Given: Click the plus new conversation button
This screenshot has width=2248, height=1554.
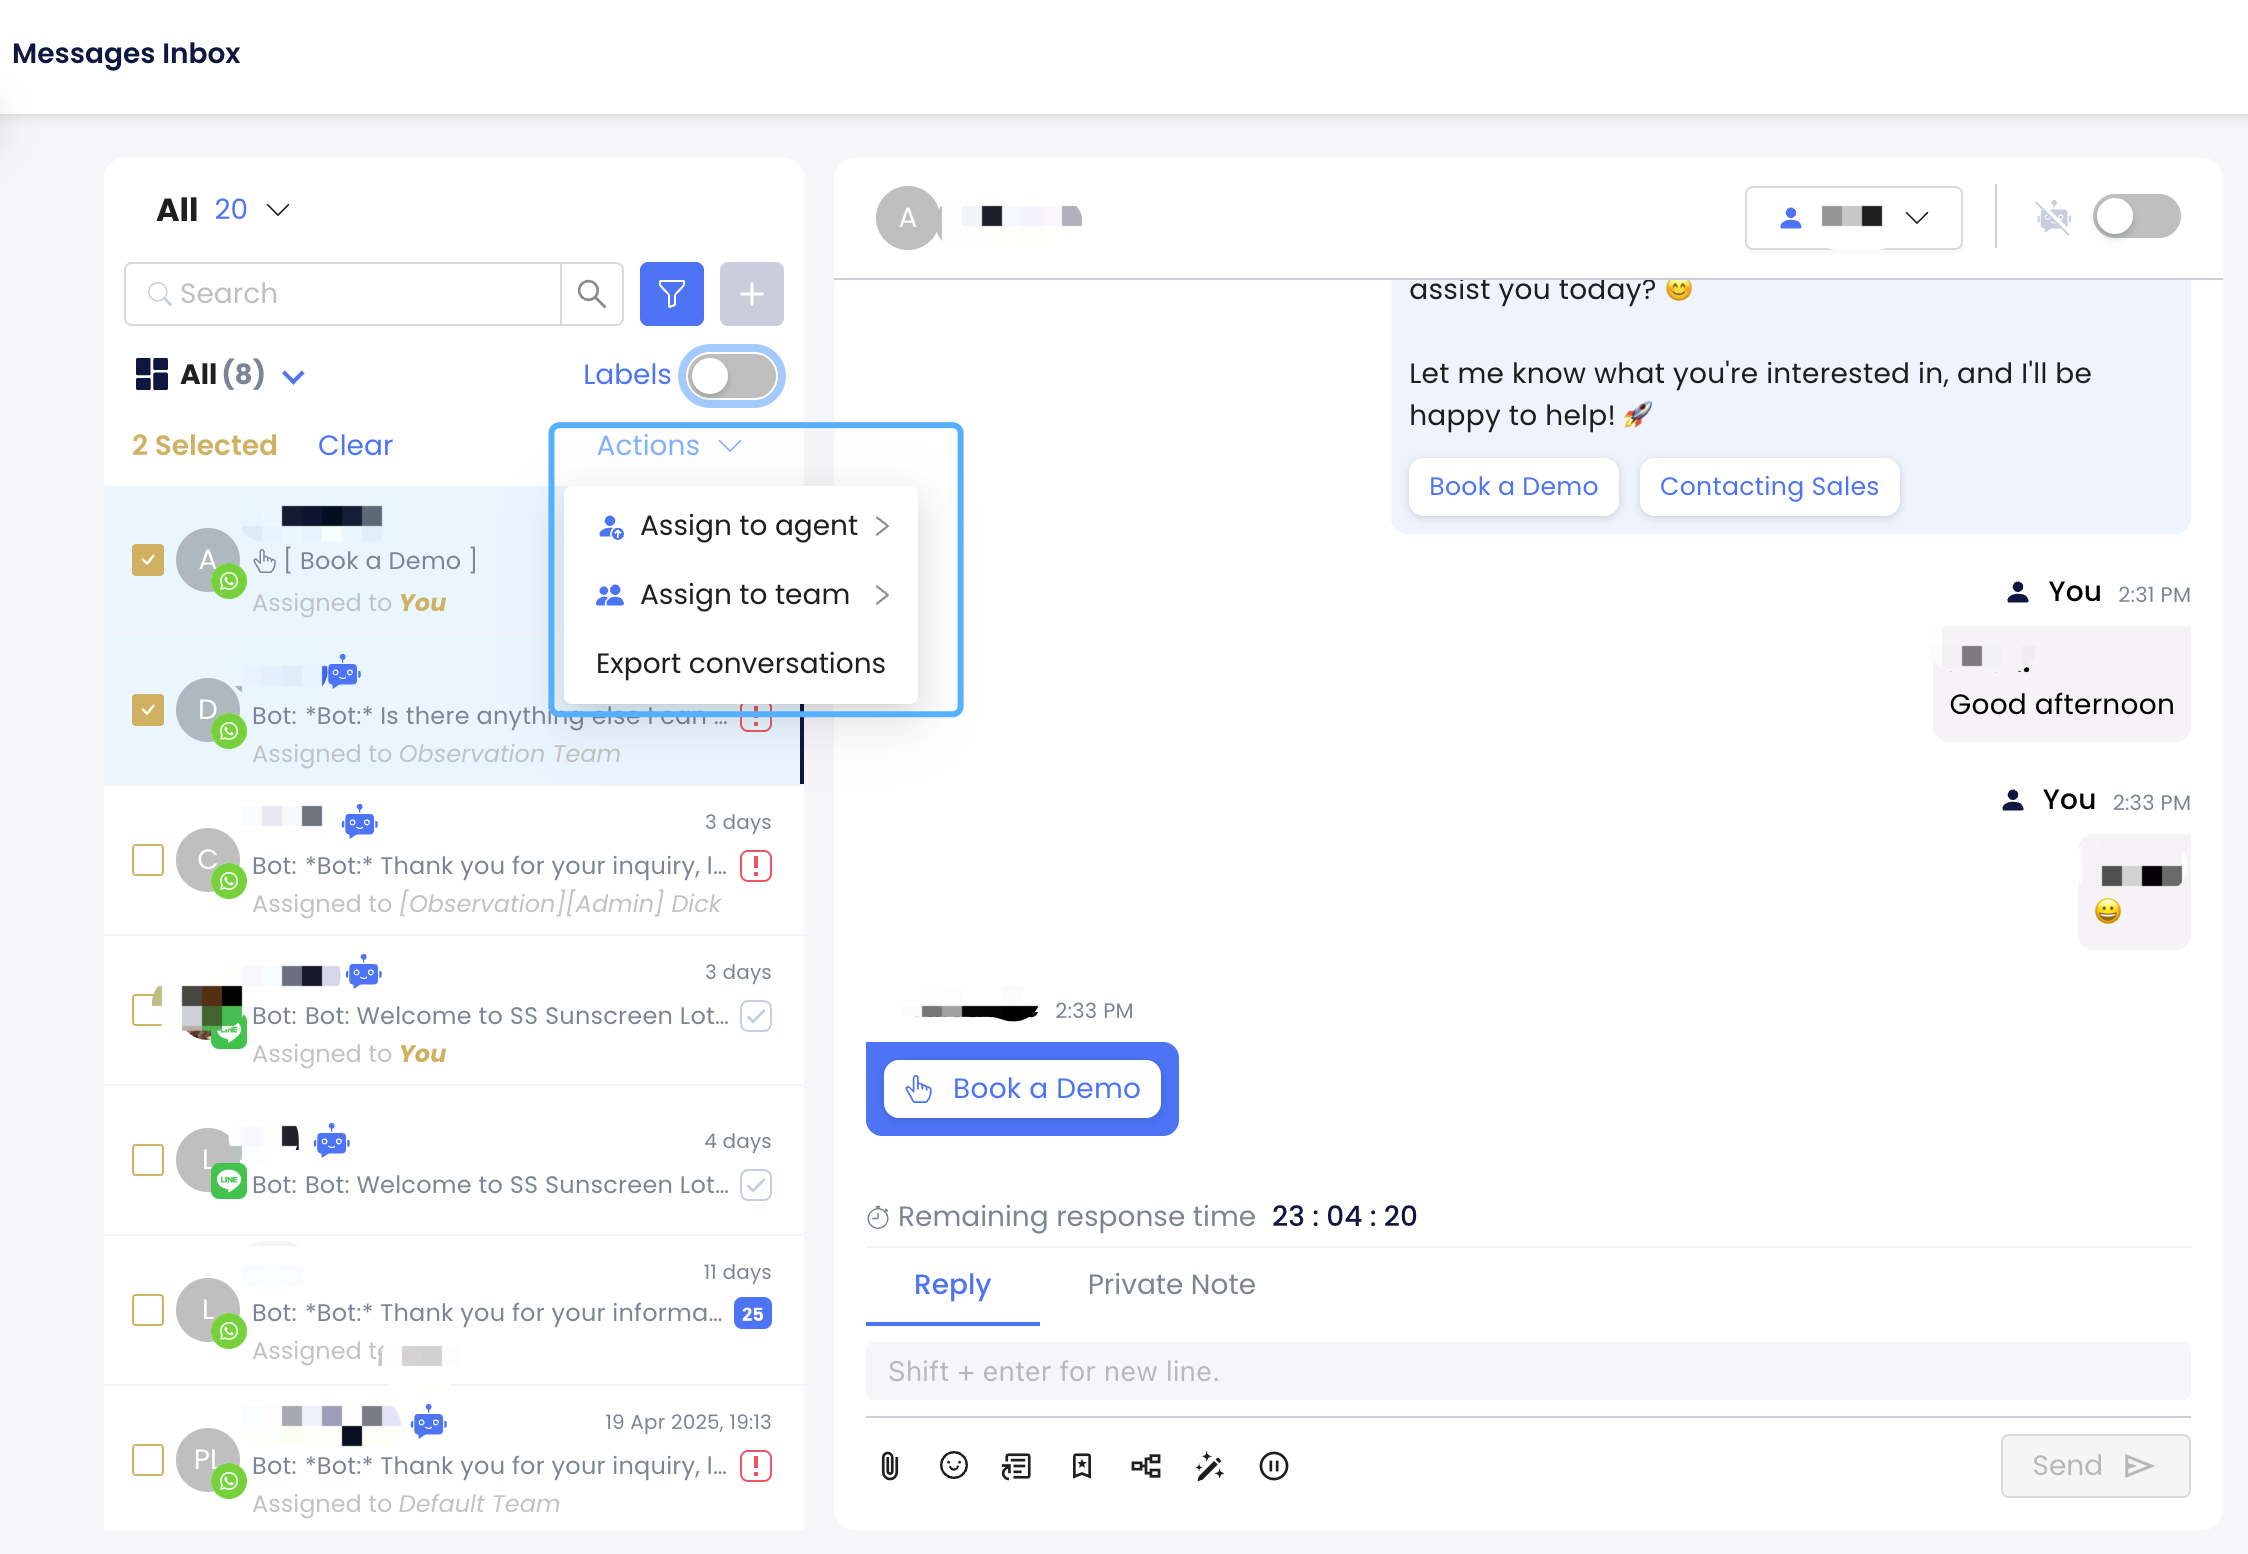Looking at the screenshot, I should coord(751,294).
